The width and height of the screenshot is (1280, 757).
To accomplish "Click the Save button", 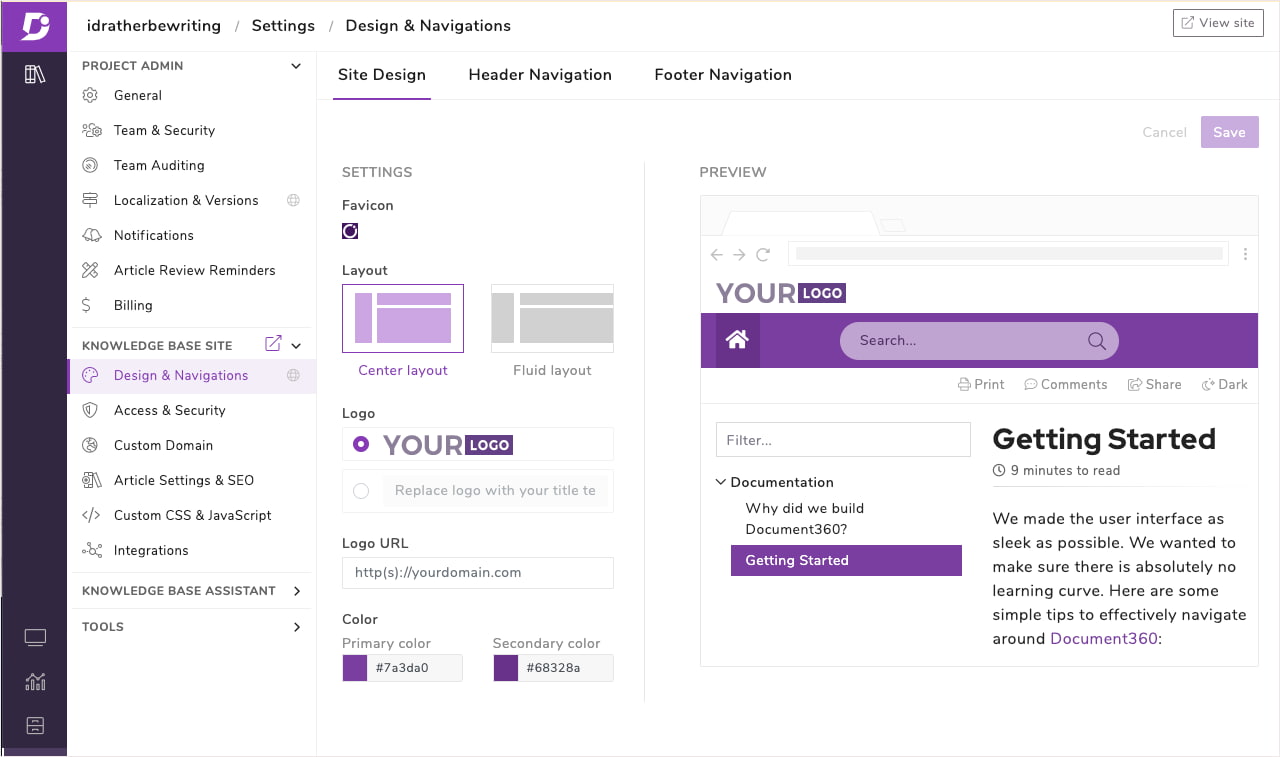I will (1229, 132).
